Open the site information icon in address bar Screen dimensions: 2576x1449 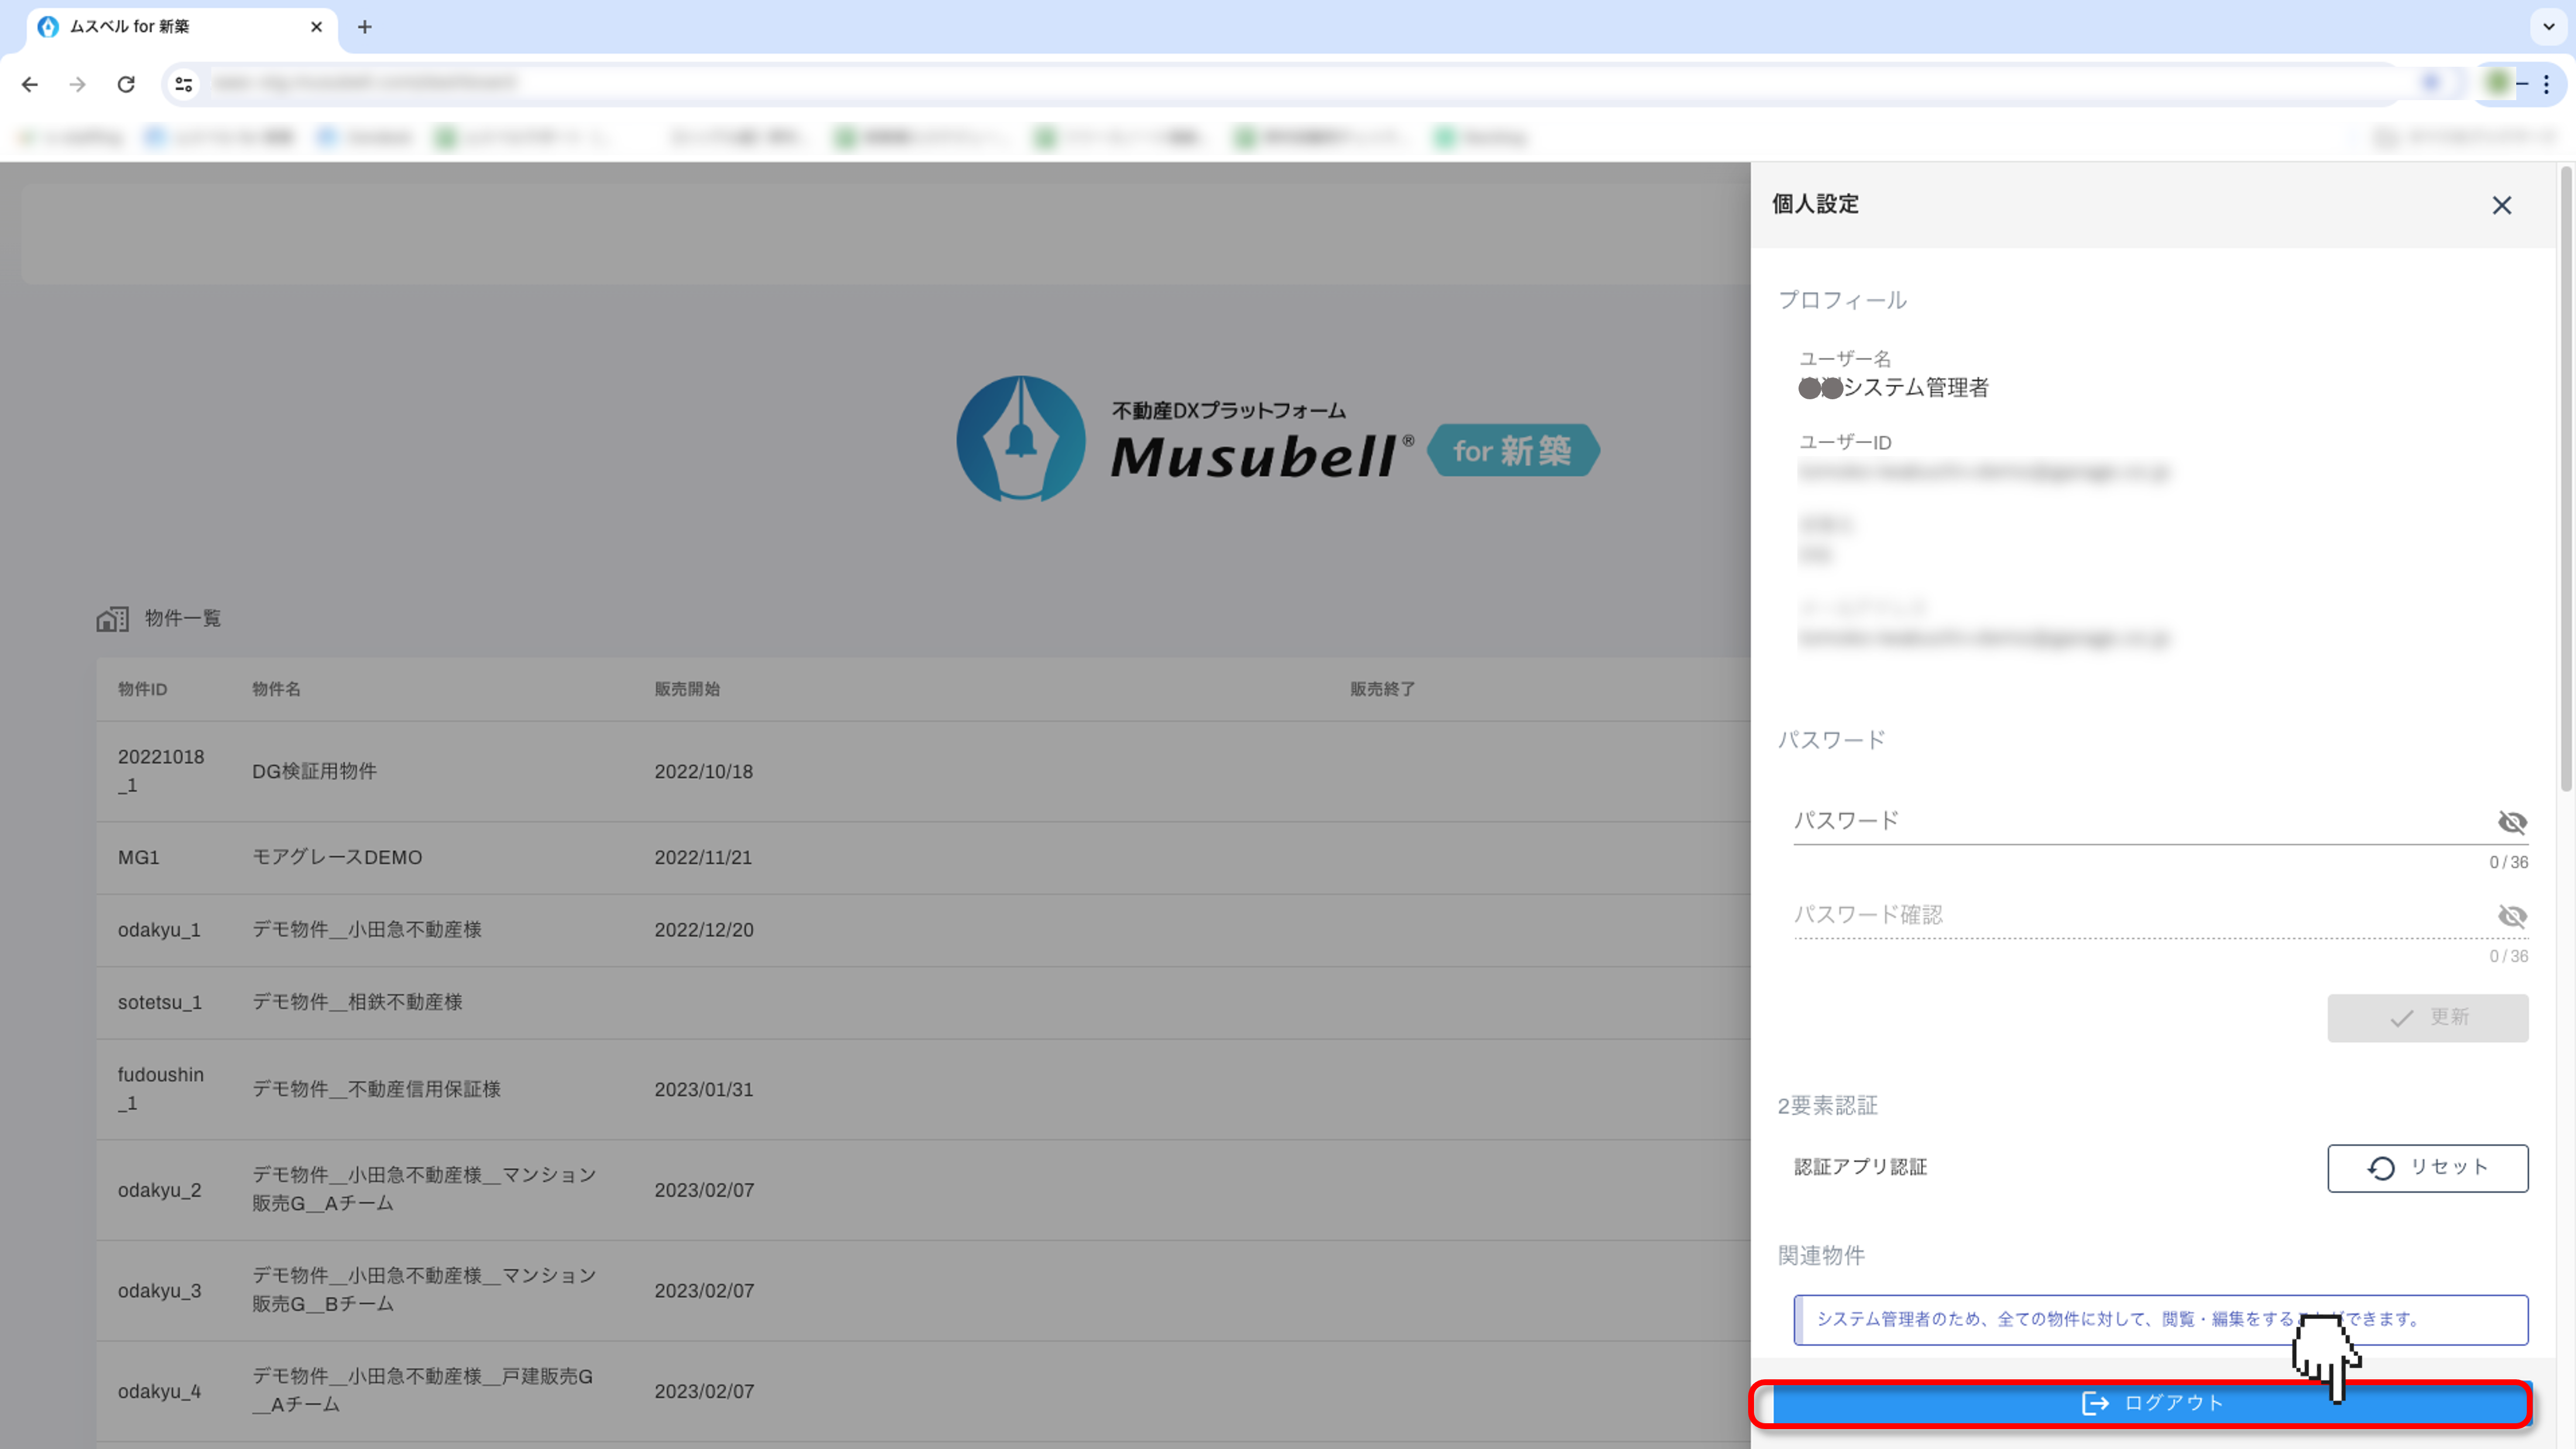pos(184,85)
